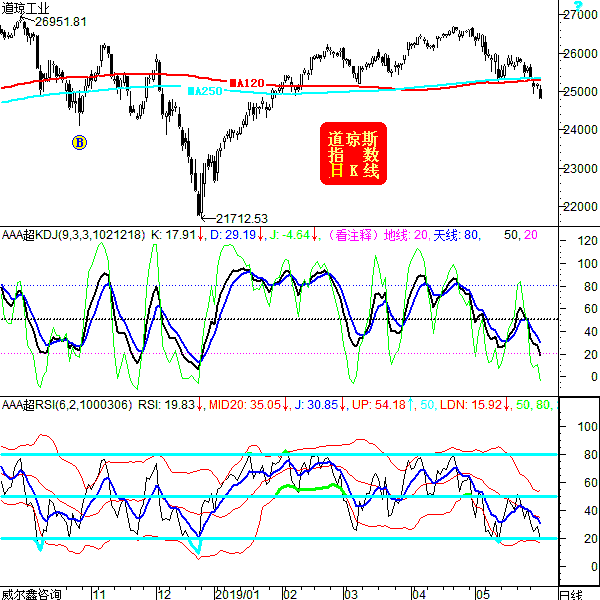This screenshot has height=600, width=600.
Task: Click the J: 30.85 value in RSI header
Action: tap(316, 404)
